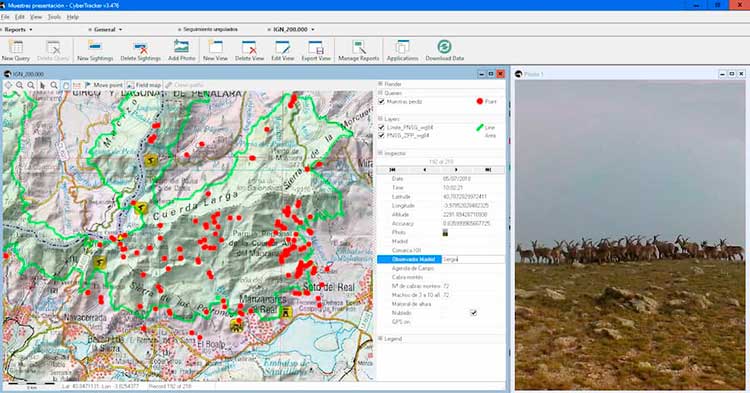Collapse the Queries section

tap(380, 93)
